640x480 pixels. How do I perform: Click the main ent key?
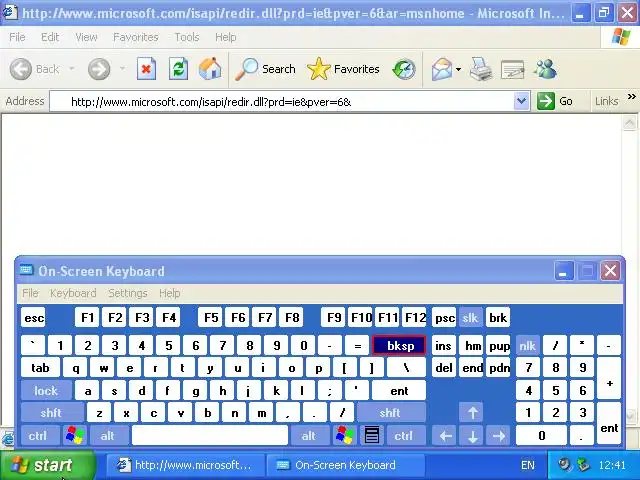399,391
